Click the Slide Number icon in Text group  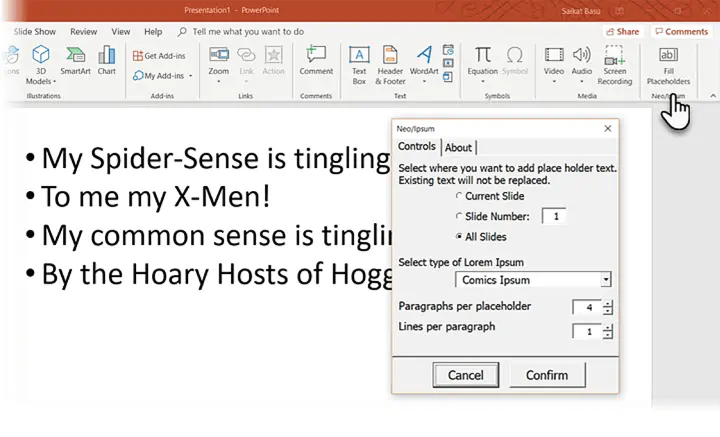(x=448, y=63)
